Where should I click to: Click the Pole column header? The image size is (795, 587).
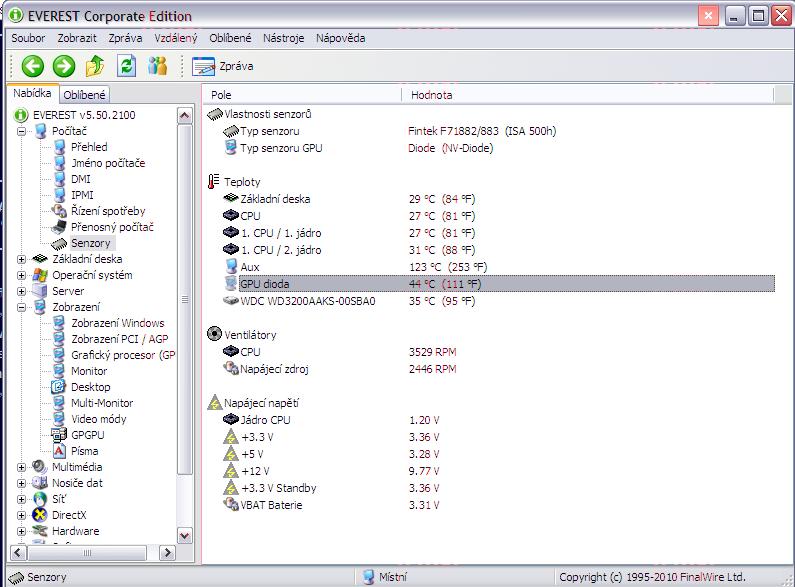(302, 95)
